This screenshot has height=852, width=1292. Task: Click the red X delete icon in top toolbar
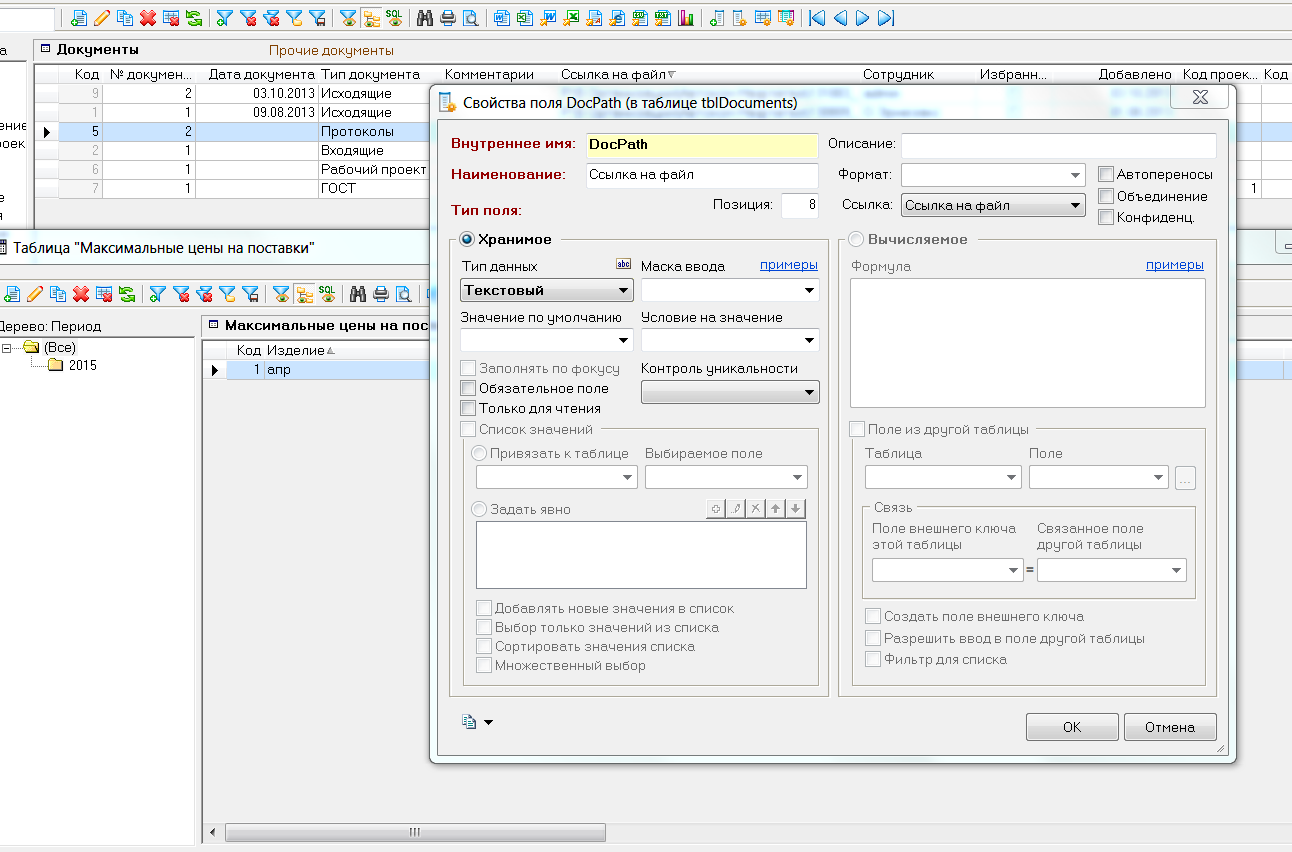pos(148,18)
